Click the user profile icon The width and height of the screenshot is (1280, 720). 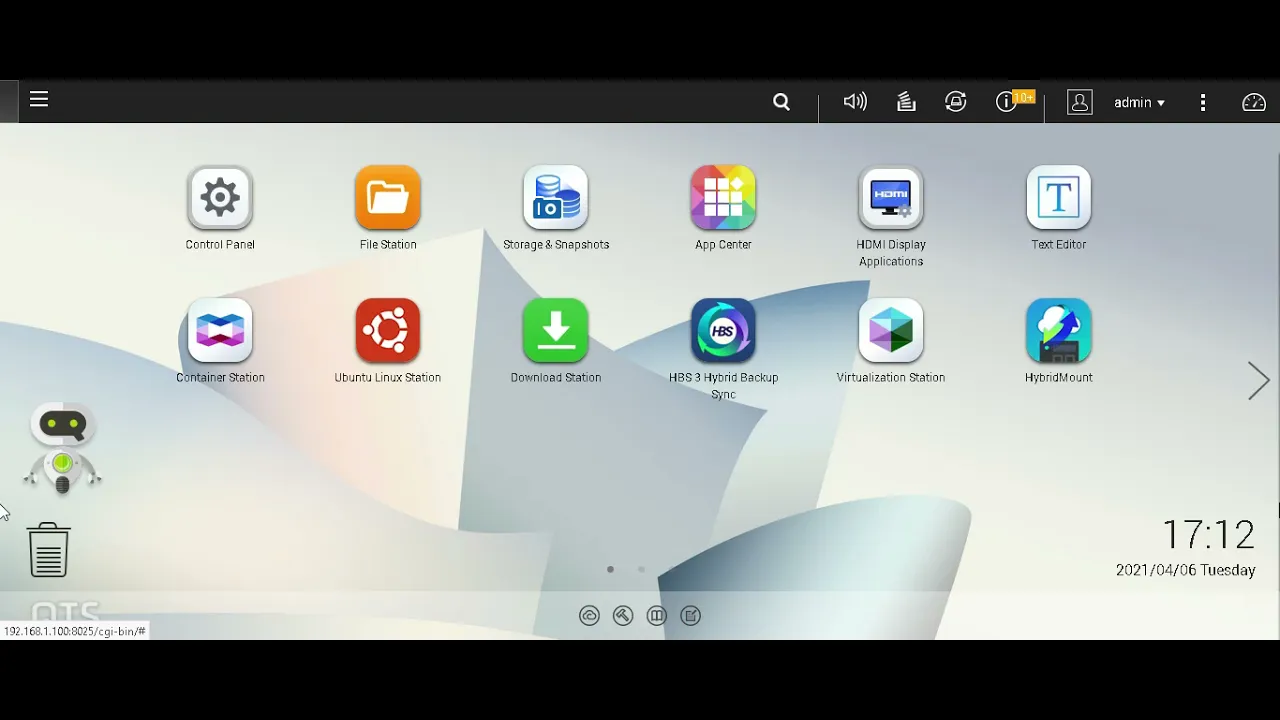coord(1080,102)
